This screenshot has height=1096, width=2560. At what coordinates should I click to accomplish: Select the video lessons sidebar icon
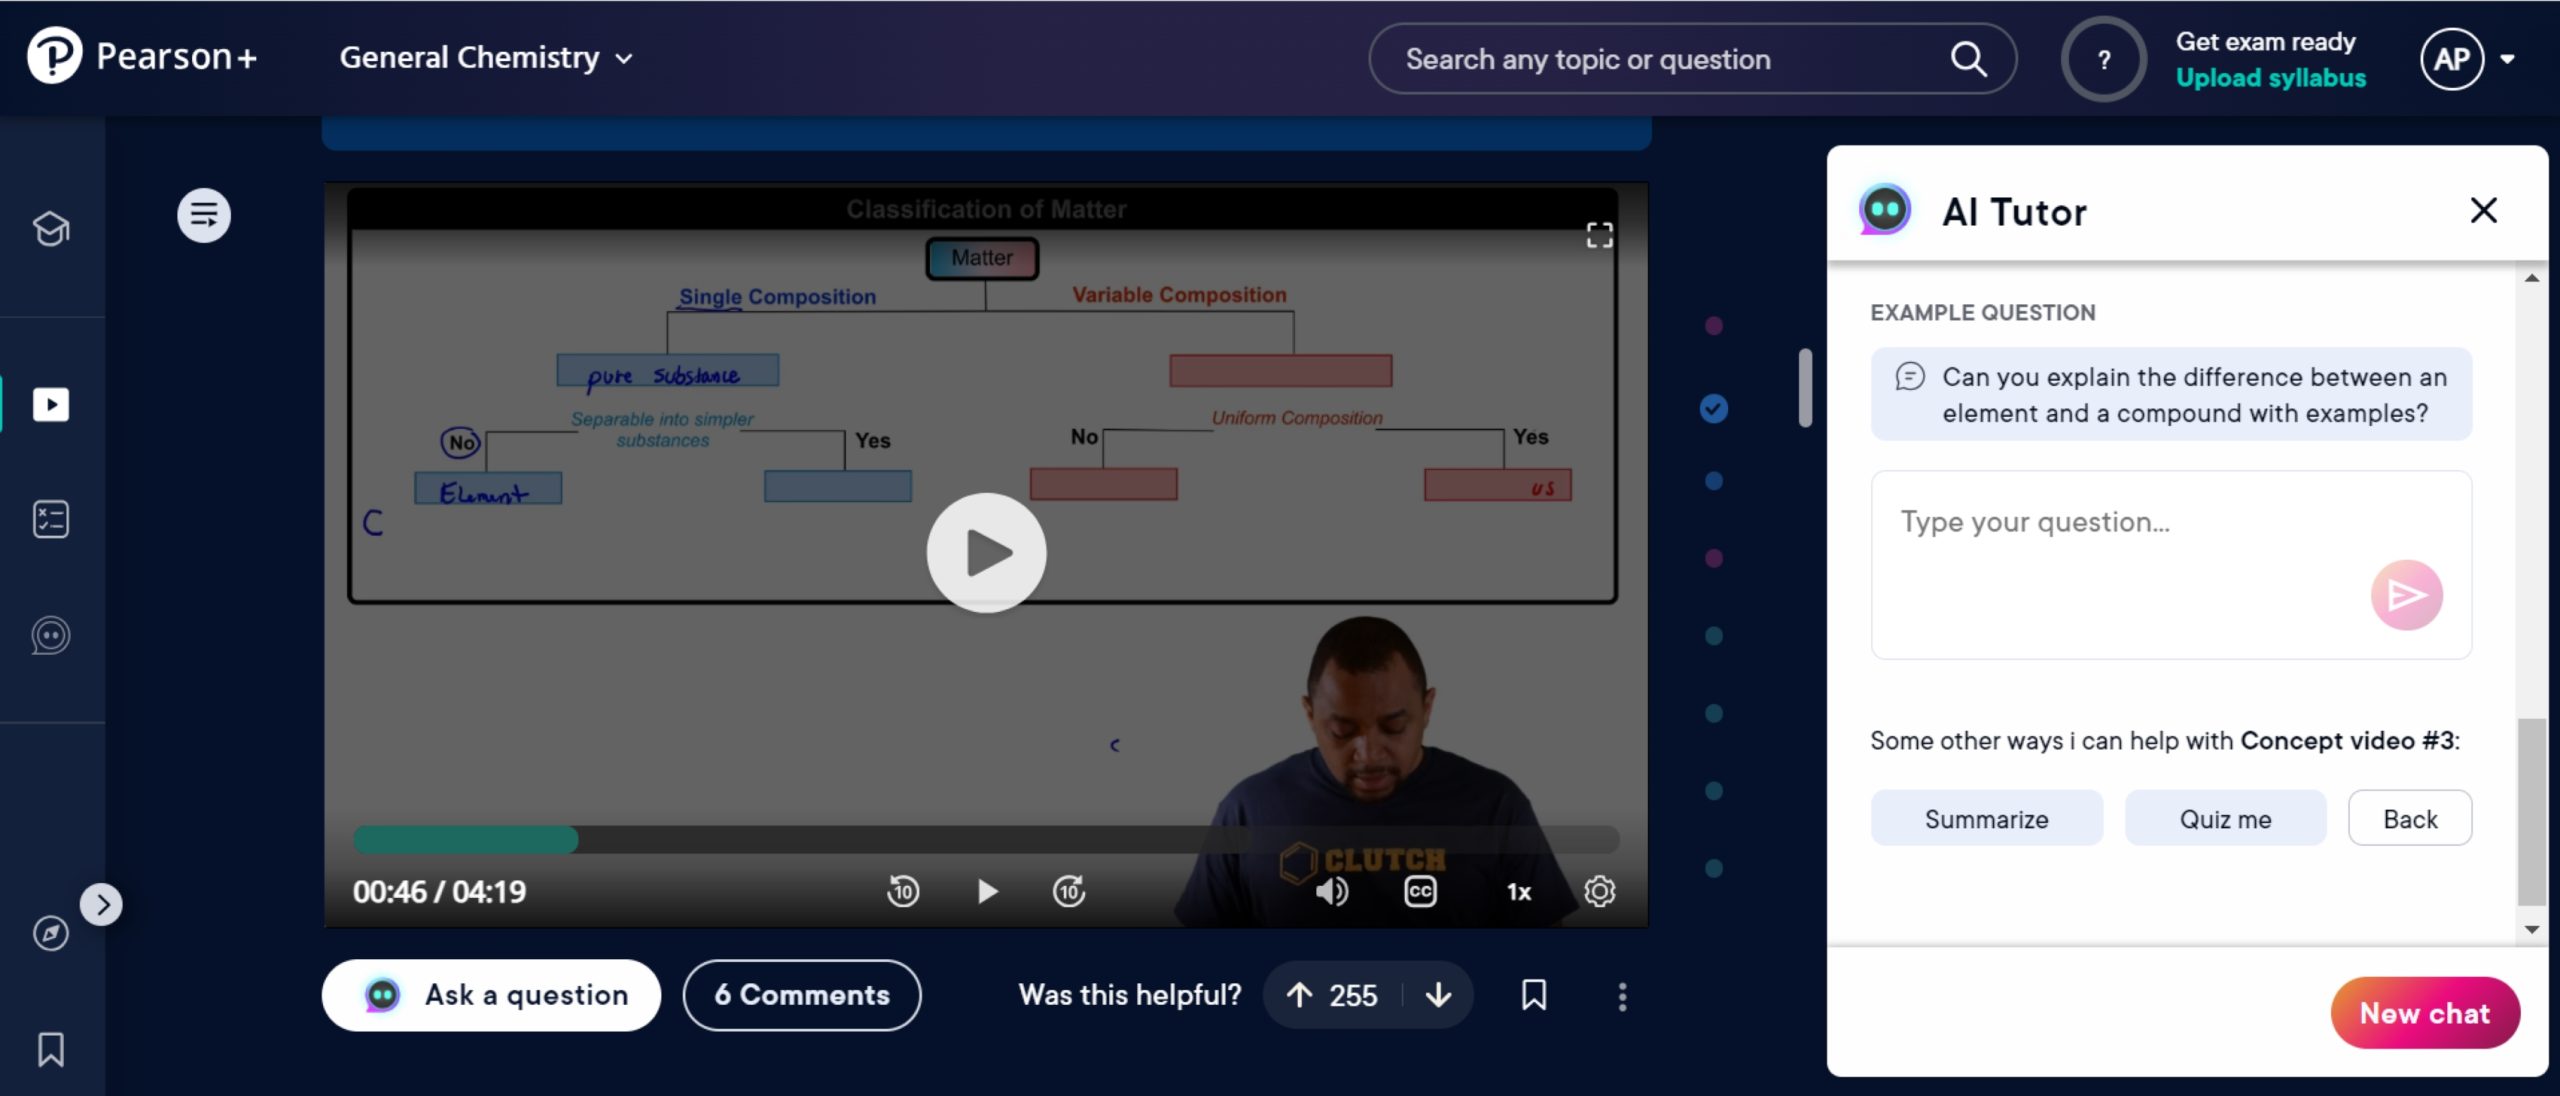pos(51,404)
